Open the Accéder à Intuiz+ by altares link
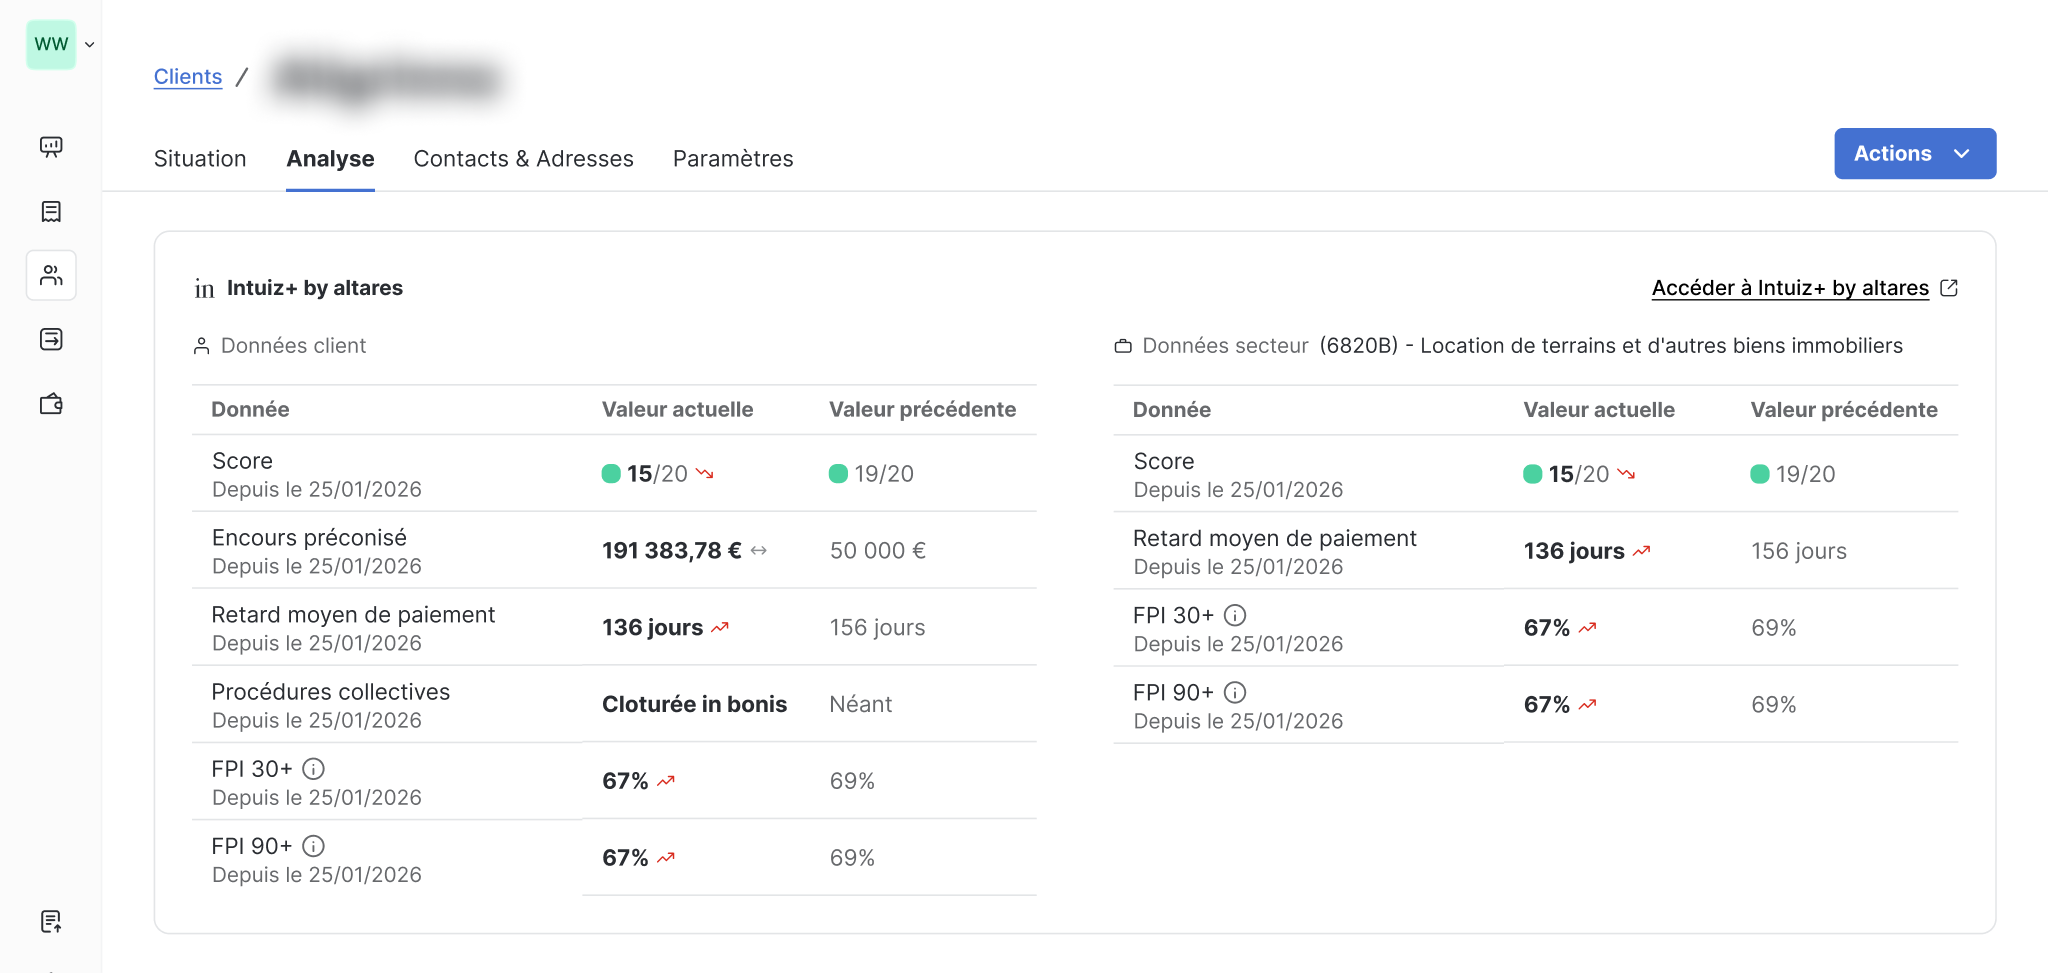The height and width of the screenshot is (973, 2048). click(x=1790, y=287)
